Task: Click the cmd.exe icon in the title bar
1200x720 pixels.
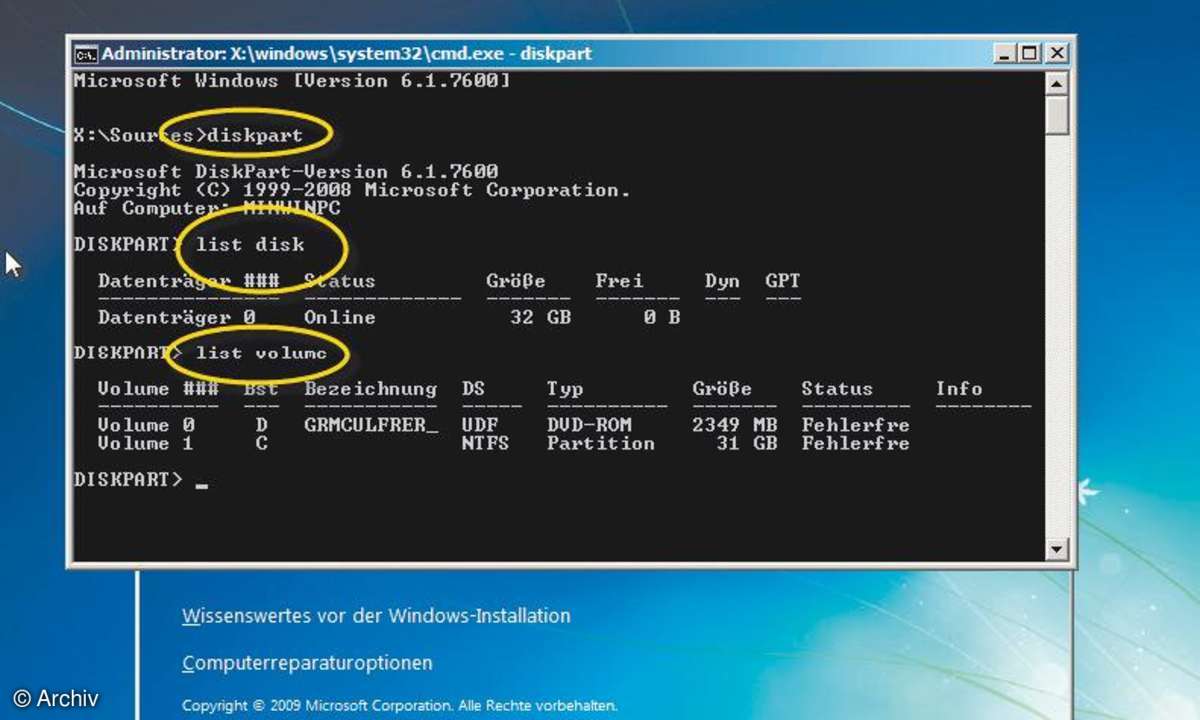Action: click(86, 53)
